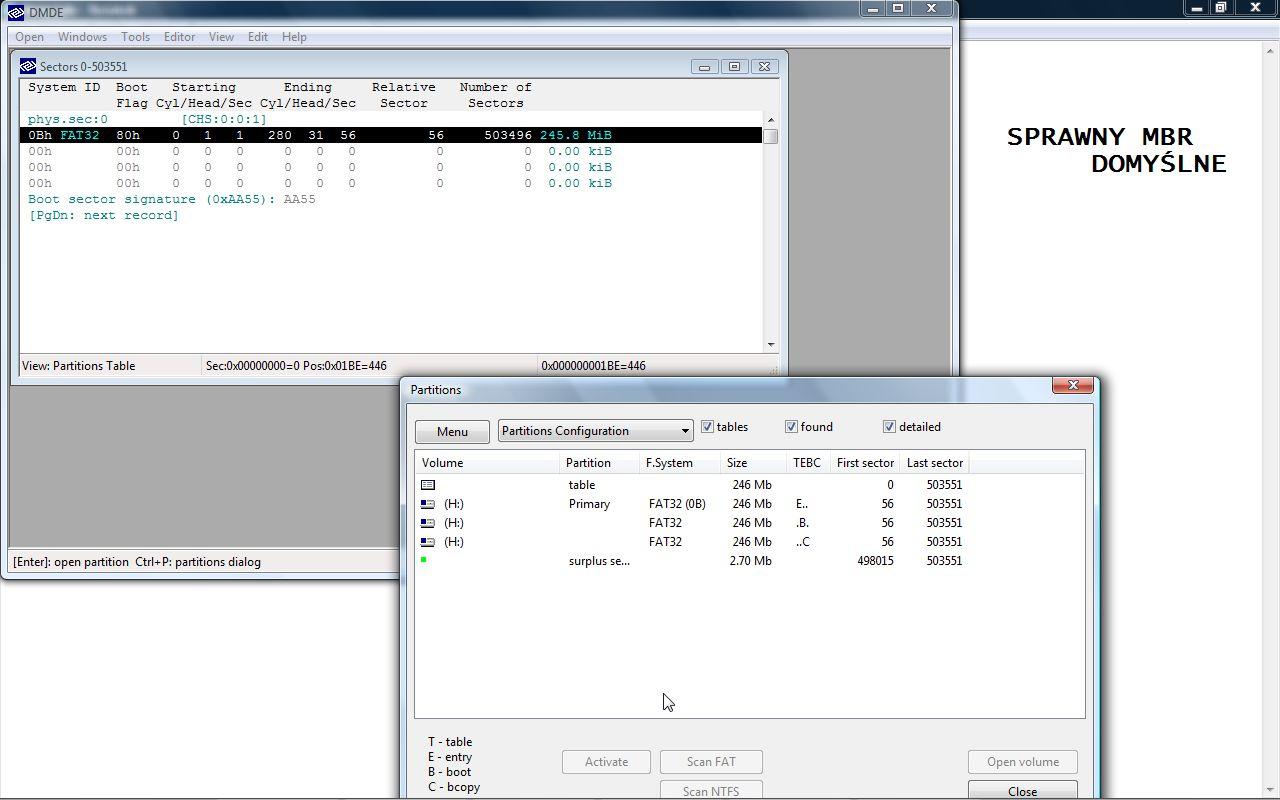Open the Tools menu

click(135, 37)
